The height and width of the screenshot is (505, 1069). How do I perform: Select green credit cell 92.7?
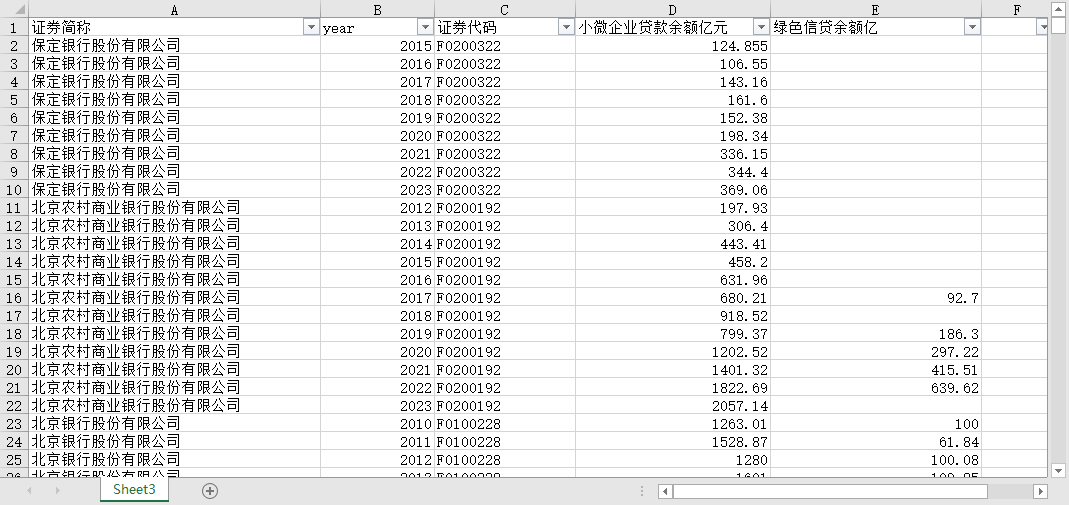[x=876, y=297]
